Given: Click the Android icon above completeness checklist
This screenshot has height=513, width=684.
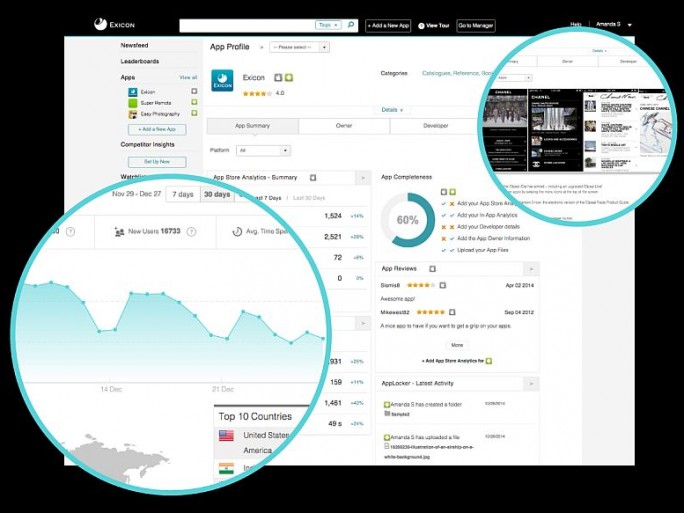Looking at the screenshot, I should tap(453, 192).
